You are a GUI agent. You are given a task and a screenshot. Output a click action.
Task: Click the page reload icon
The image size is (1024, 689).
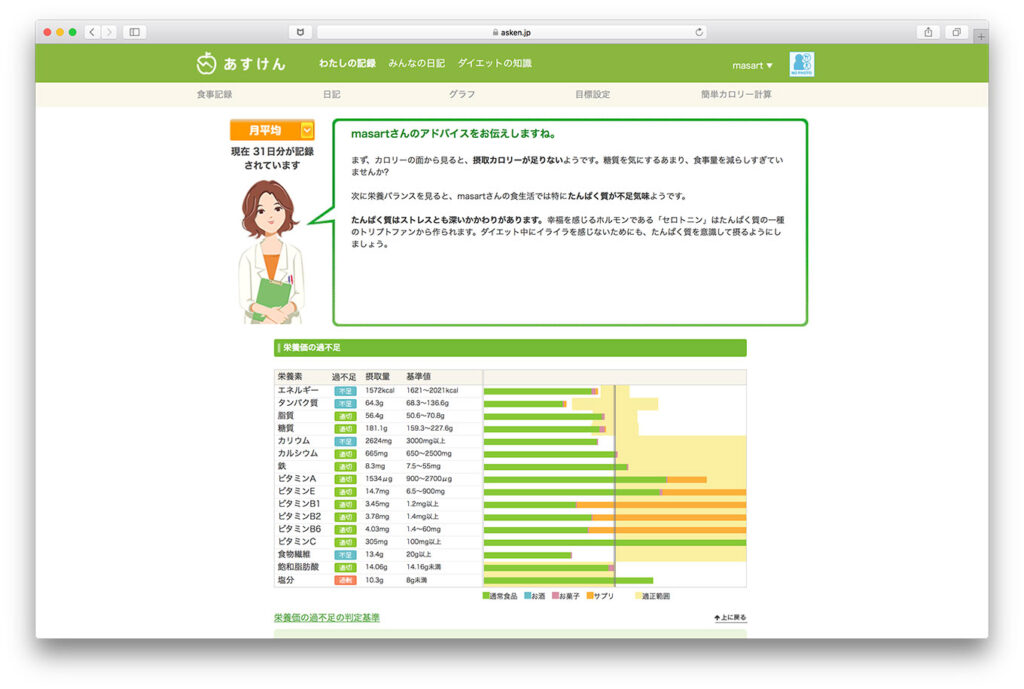[x=699, y=32]
